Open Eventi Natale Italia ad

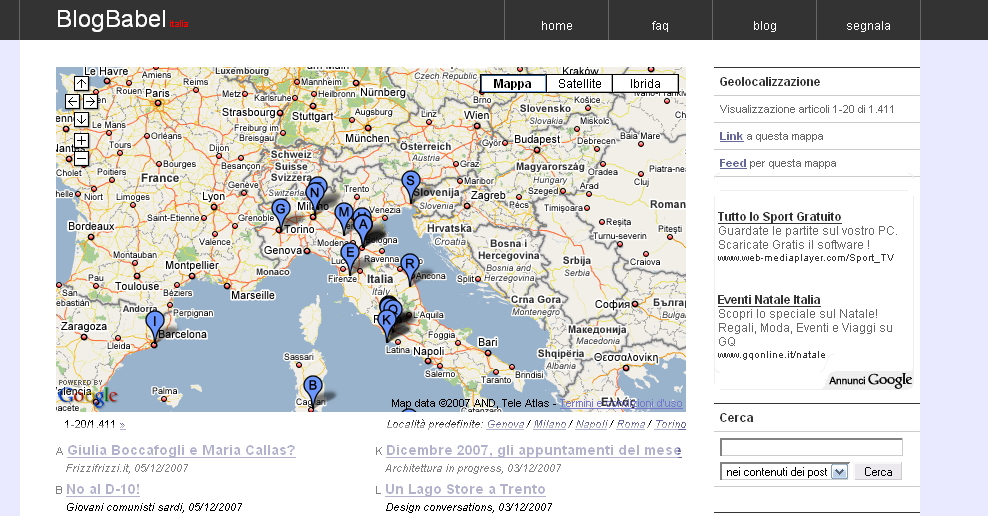[769, 300]
